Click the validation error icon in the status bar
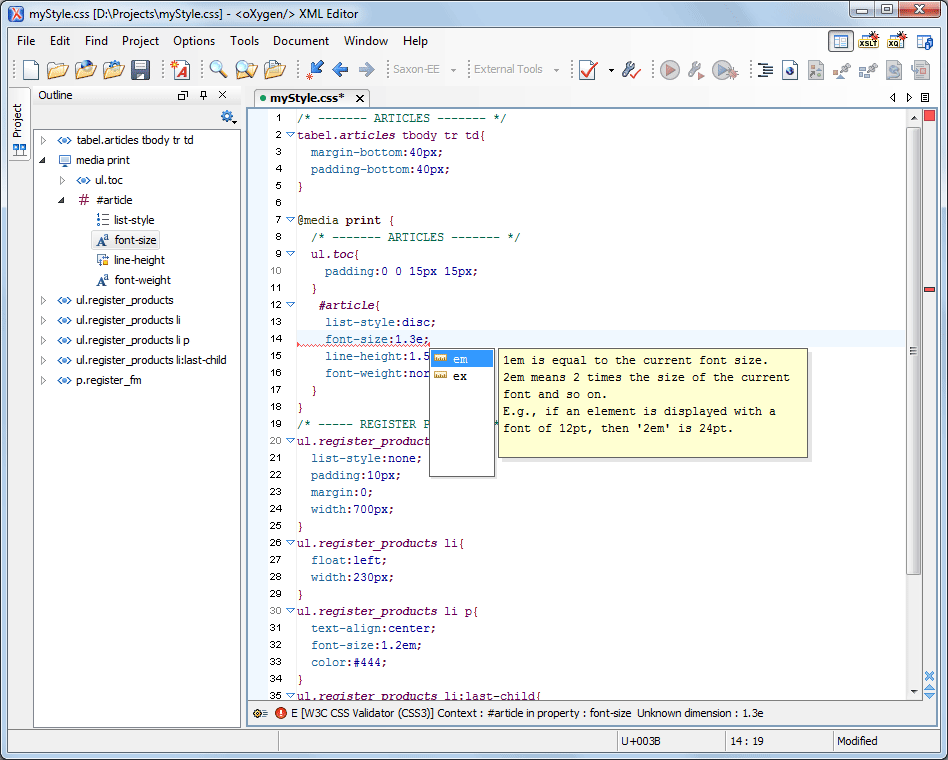This screenshot has height=760, width=948. [x=281, y=713]
